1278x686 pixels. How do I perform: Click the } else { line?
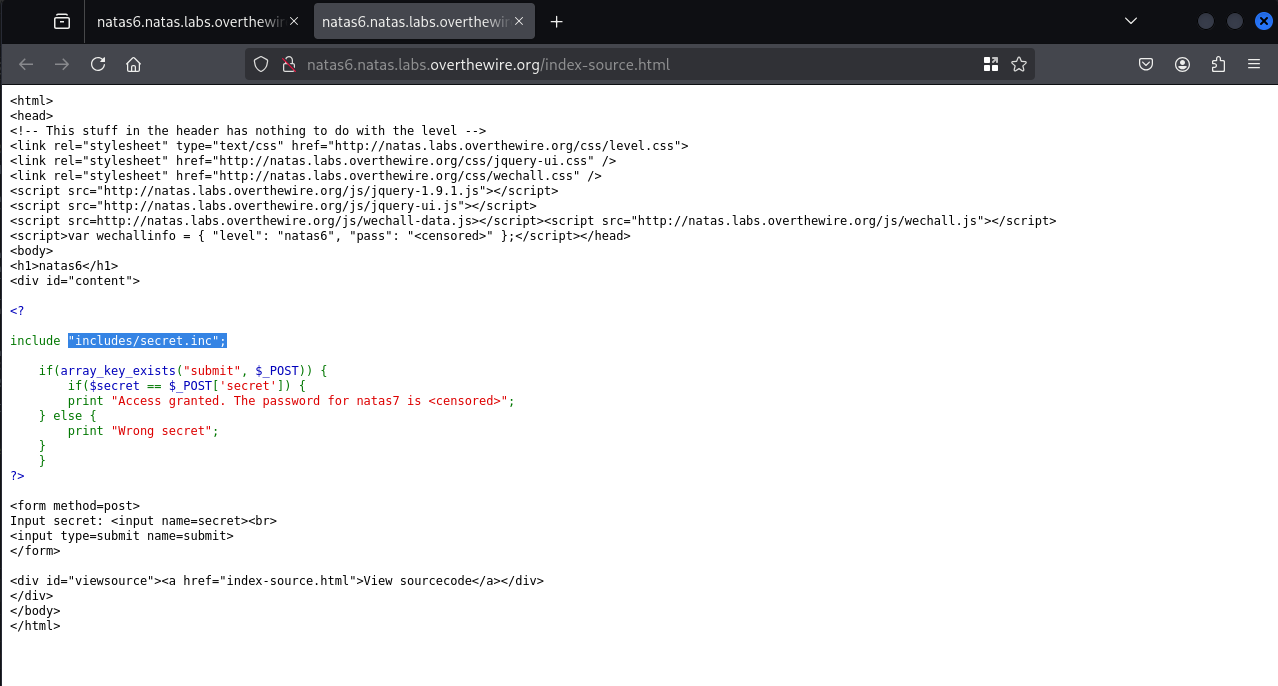[68, 416]
